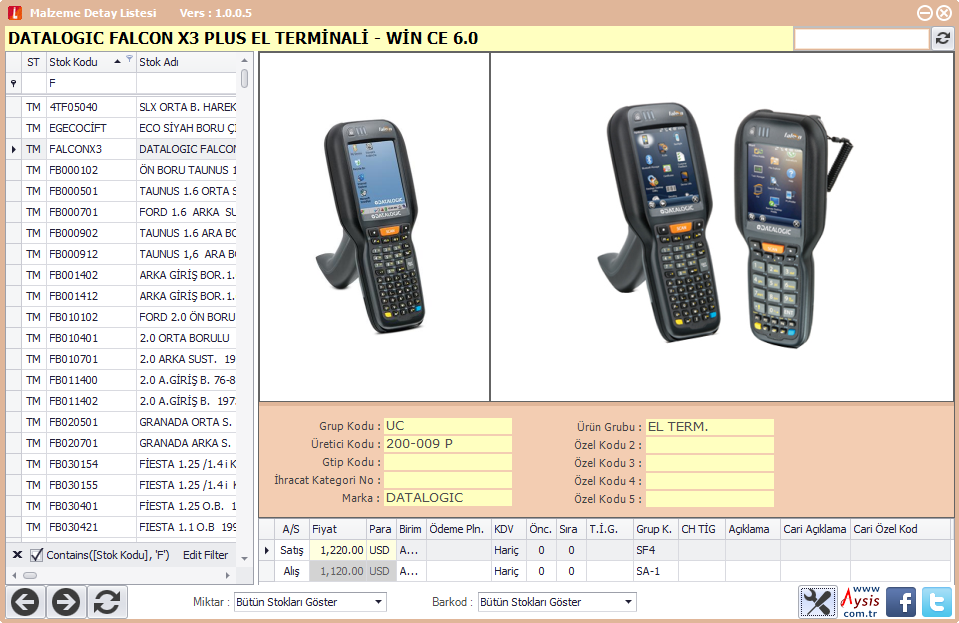Select Stok Adı column header

pyautogui.click(x=187, y=62)
